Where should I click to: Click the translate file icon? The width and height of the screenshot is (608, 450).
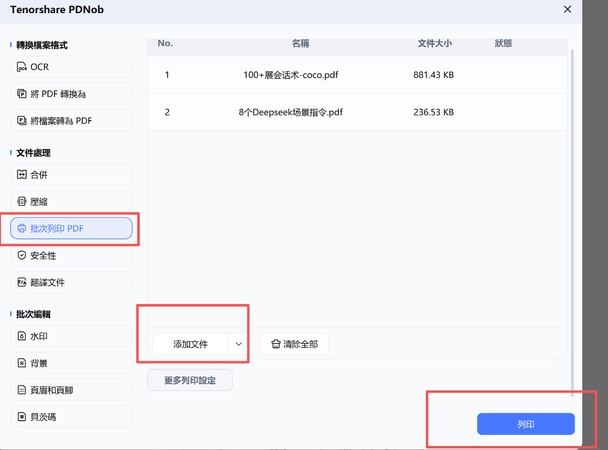pos(22,282)
